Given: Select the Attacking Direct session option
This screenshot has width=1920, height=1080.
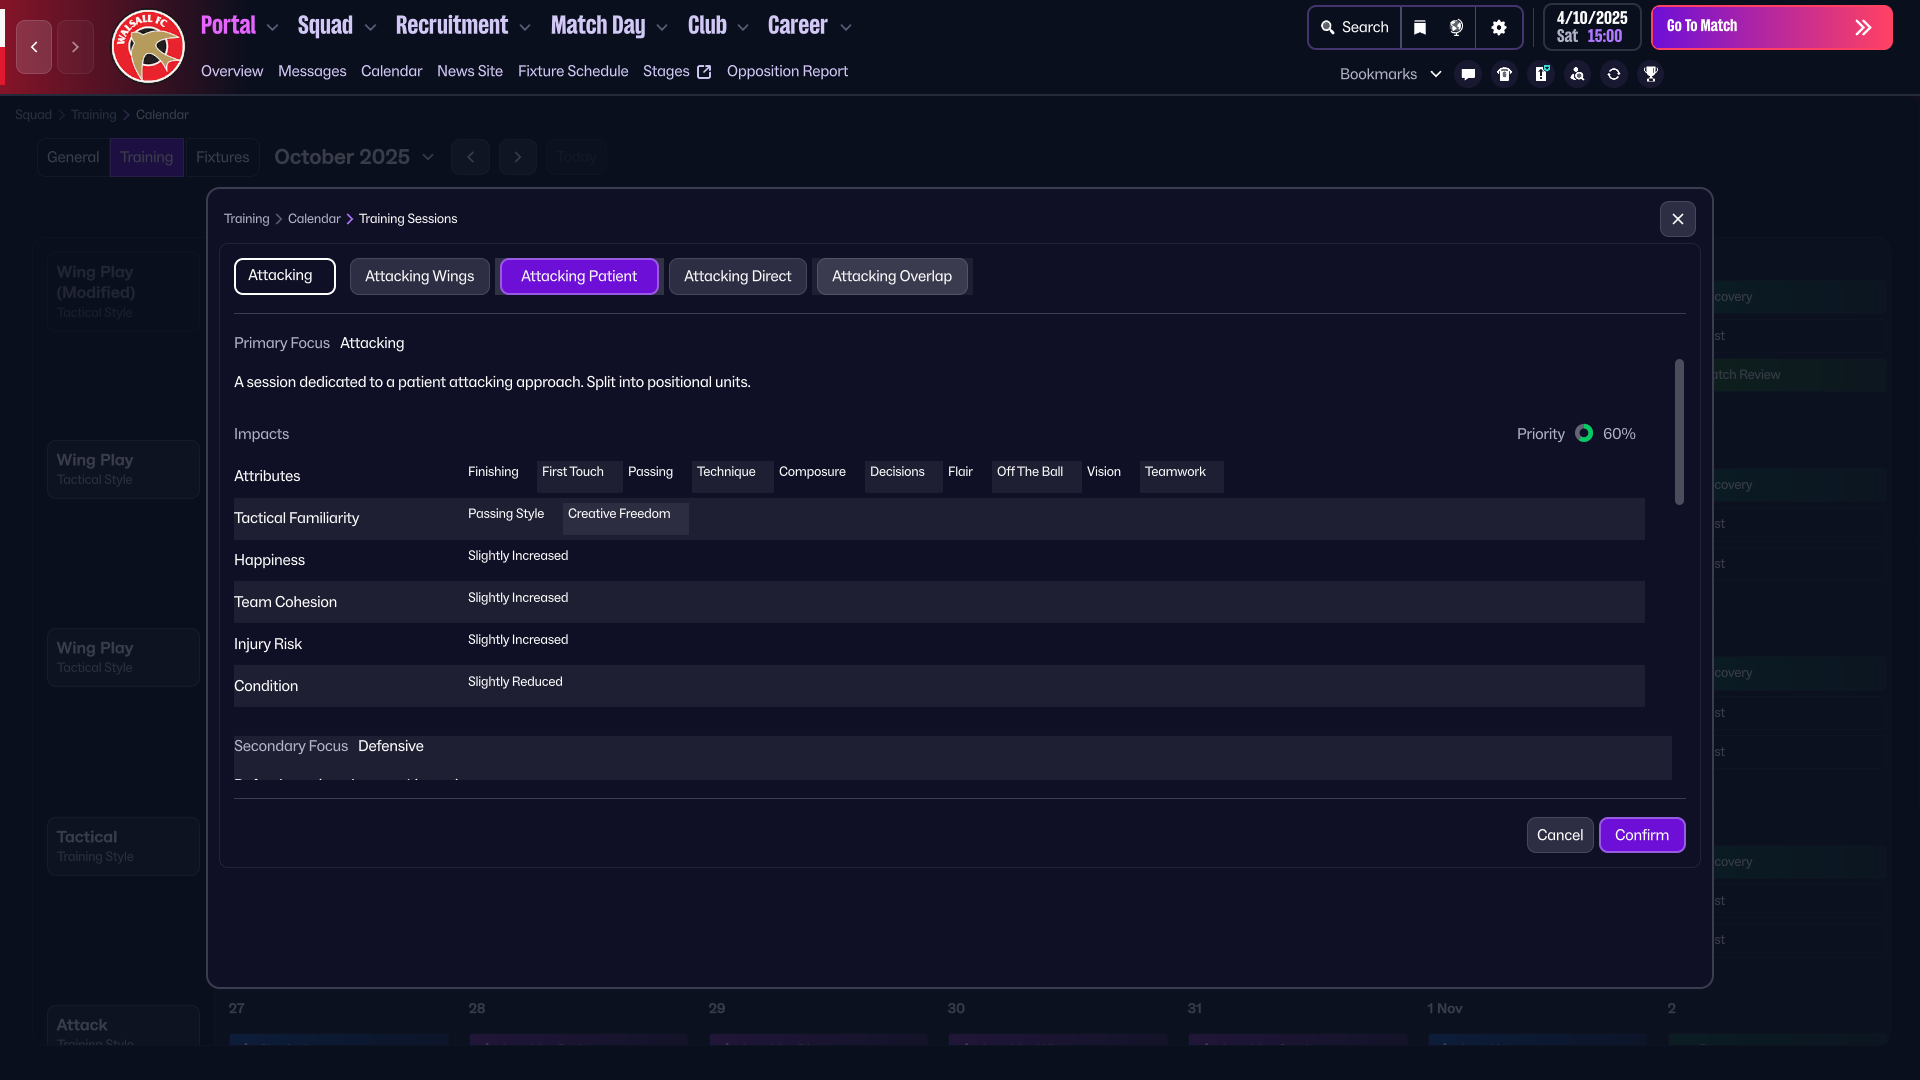Looking at the screenshot, I should (737, 276).
